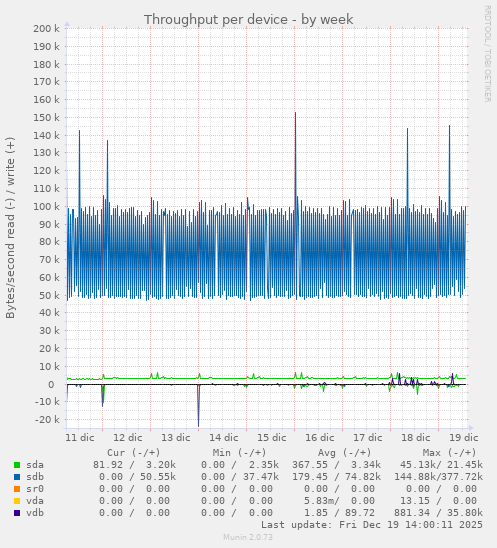Image resolution: width=497 pixels, height=548 pixels.
Task: Click the sda average '367.55 / 3.34k'
Action: tap(337, 465)
